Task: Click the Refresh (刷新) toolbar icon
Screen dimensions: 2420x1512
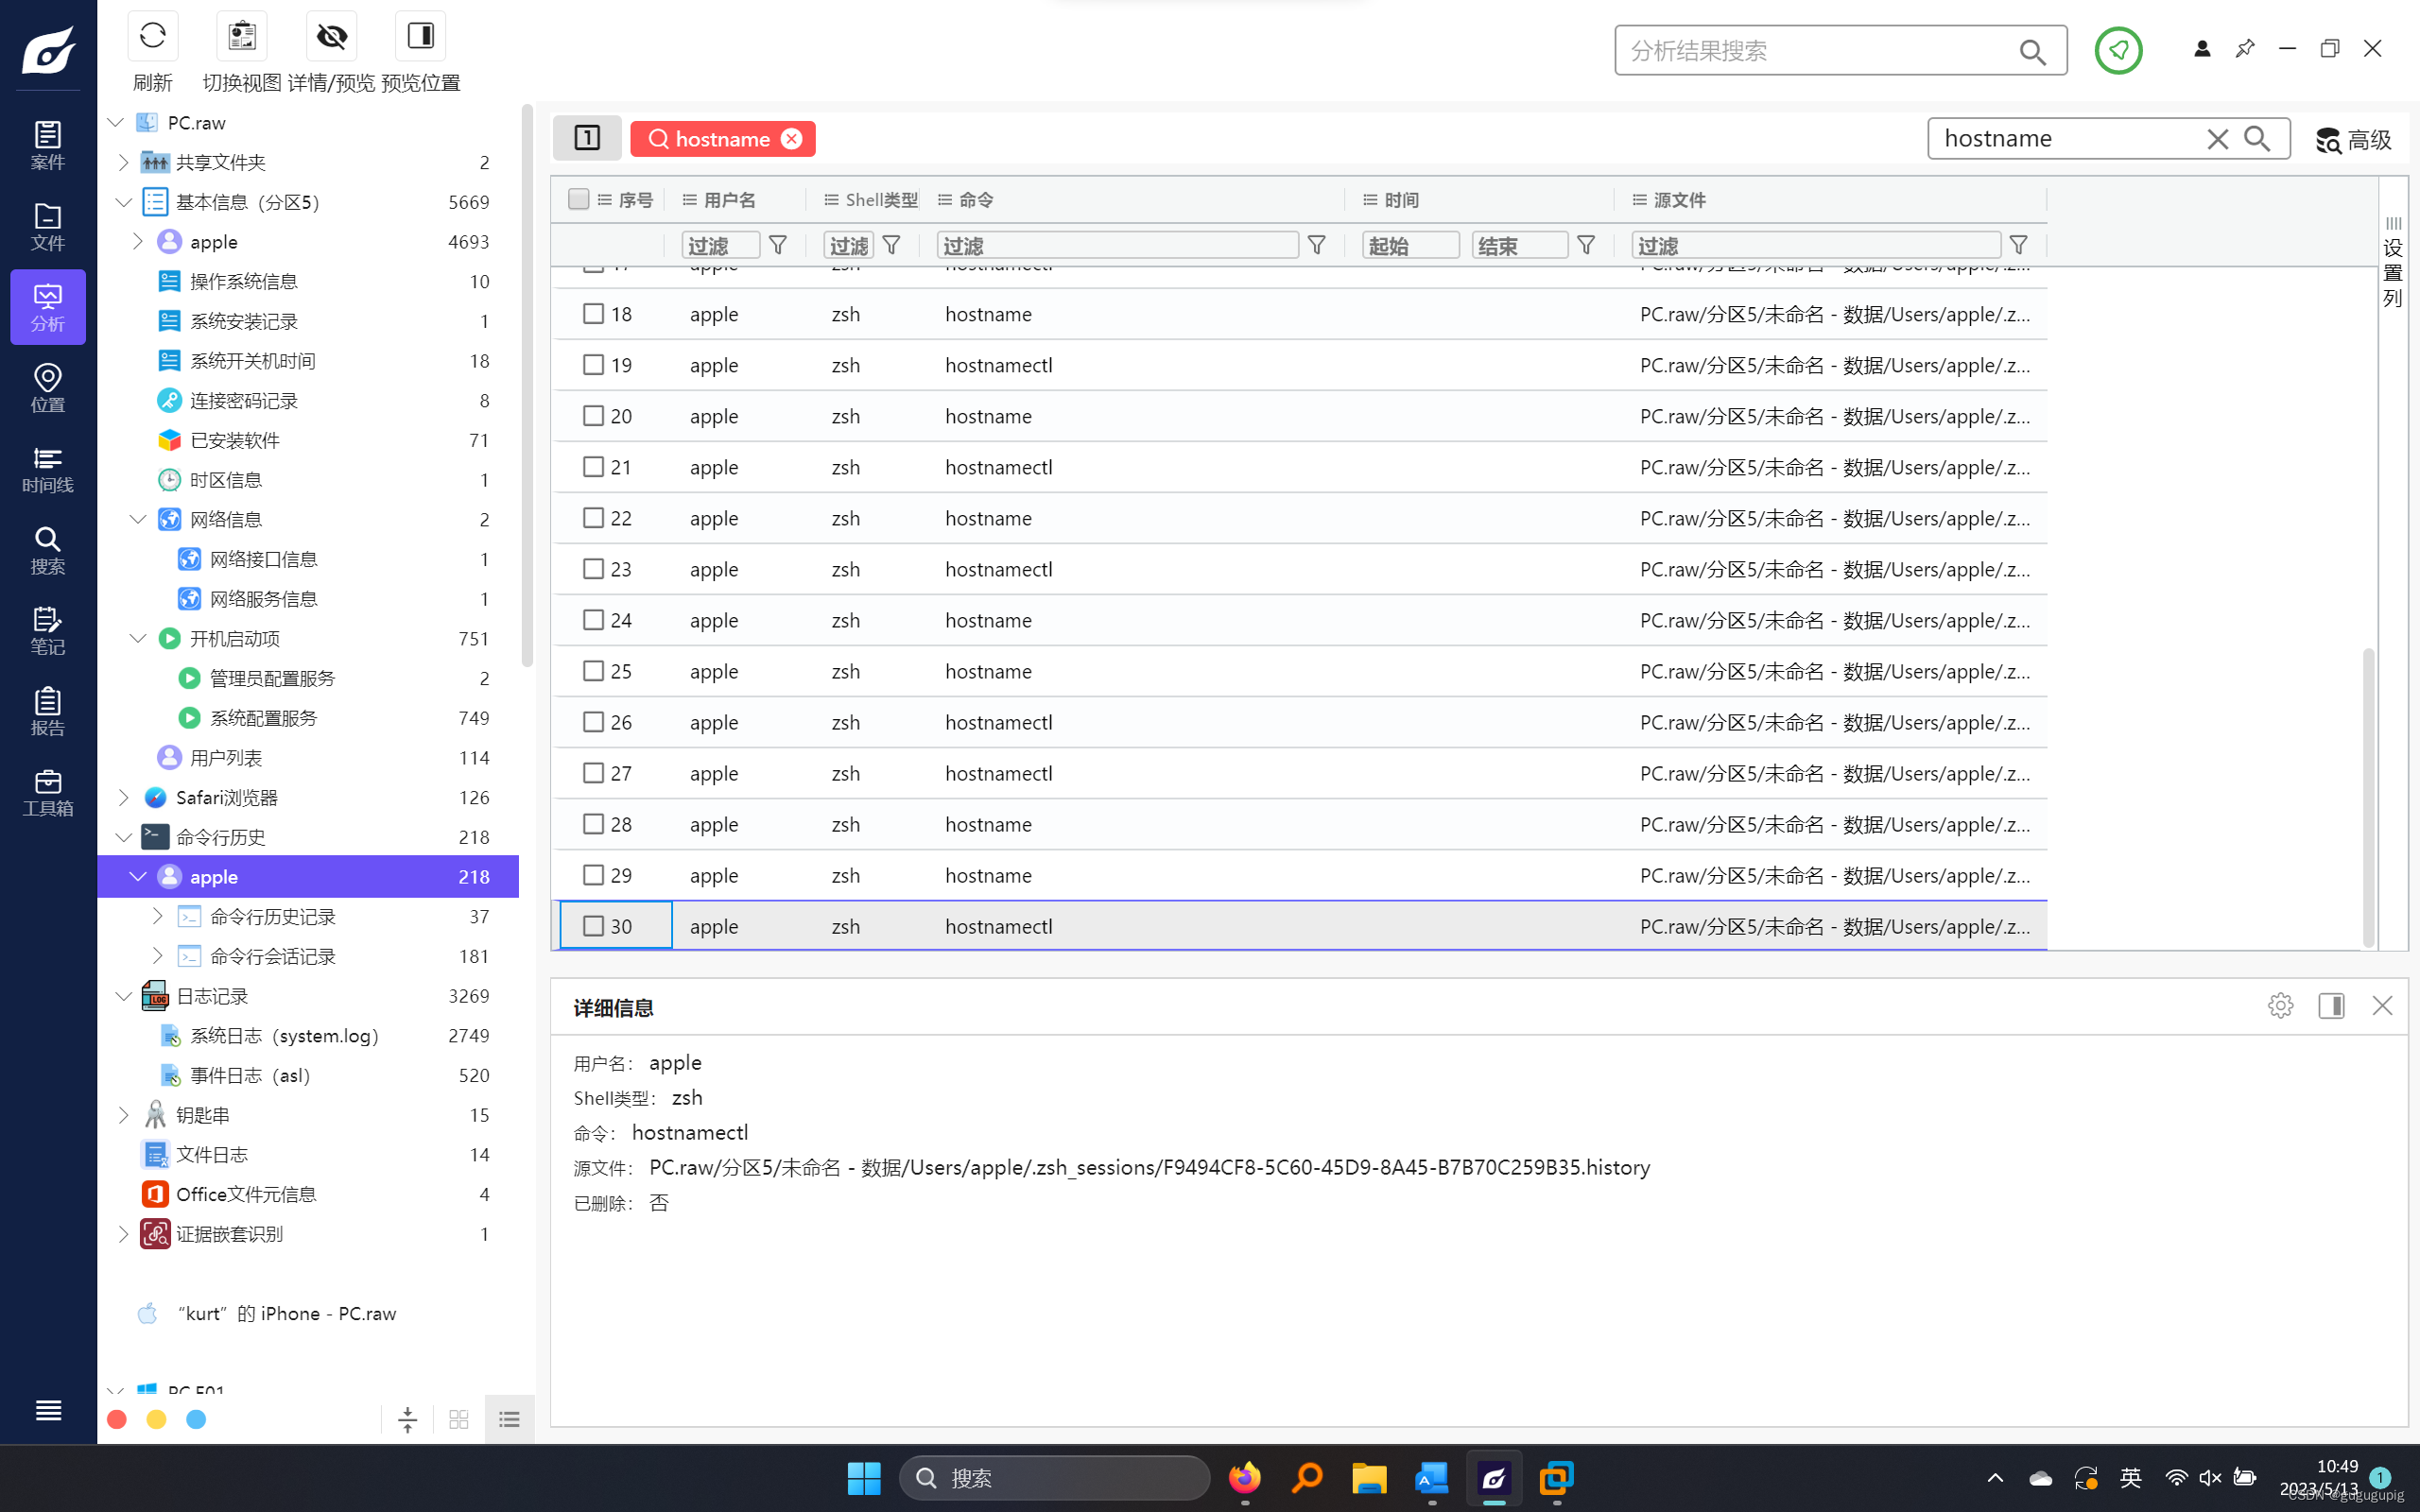Action: [x=152, y=37]
